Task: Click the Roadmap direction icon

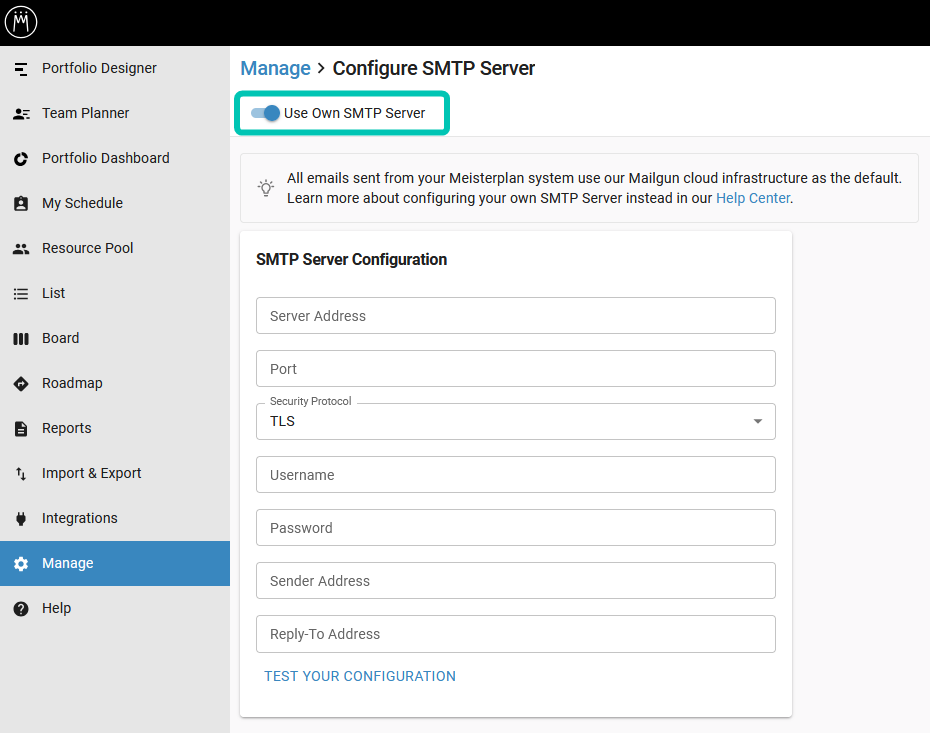Action: click(21, 384)
